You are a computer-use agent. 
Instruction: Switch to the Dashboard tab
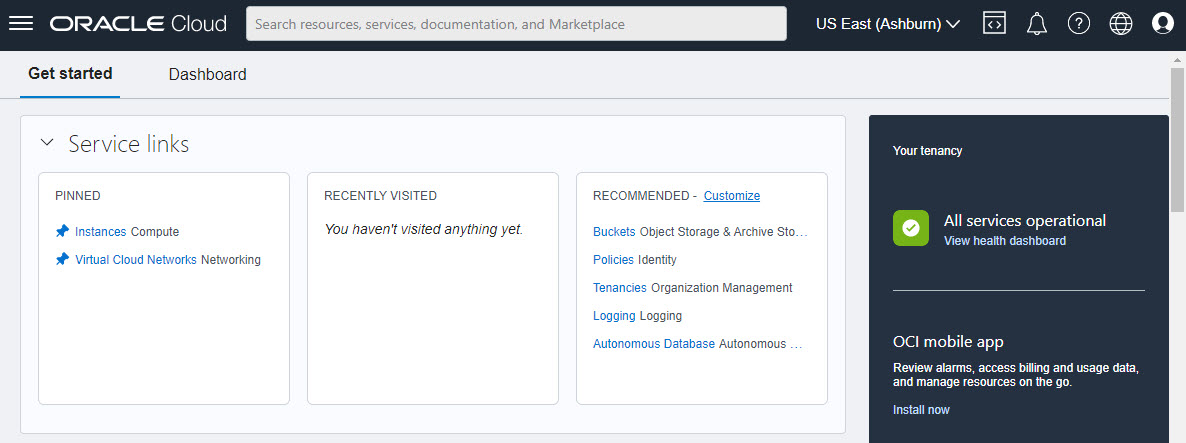click(207, 75)
